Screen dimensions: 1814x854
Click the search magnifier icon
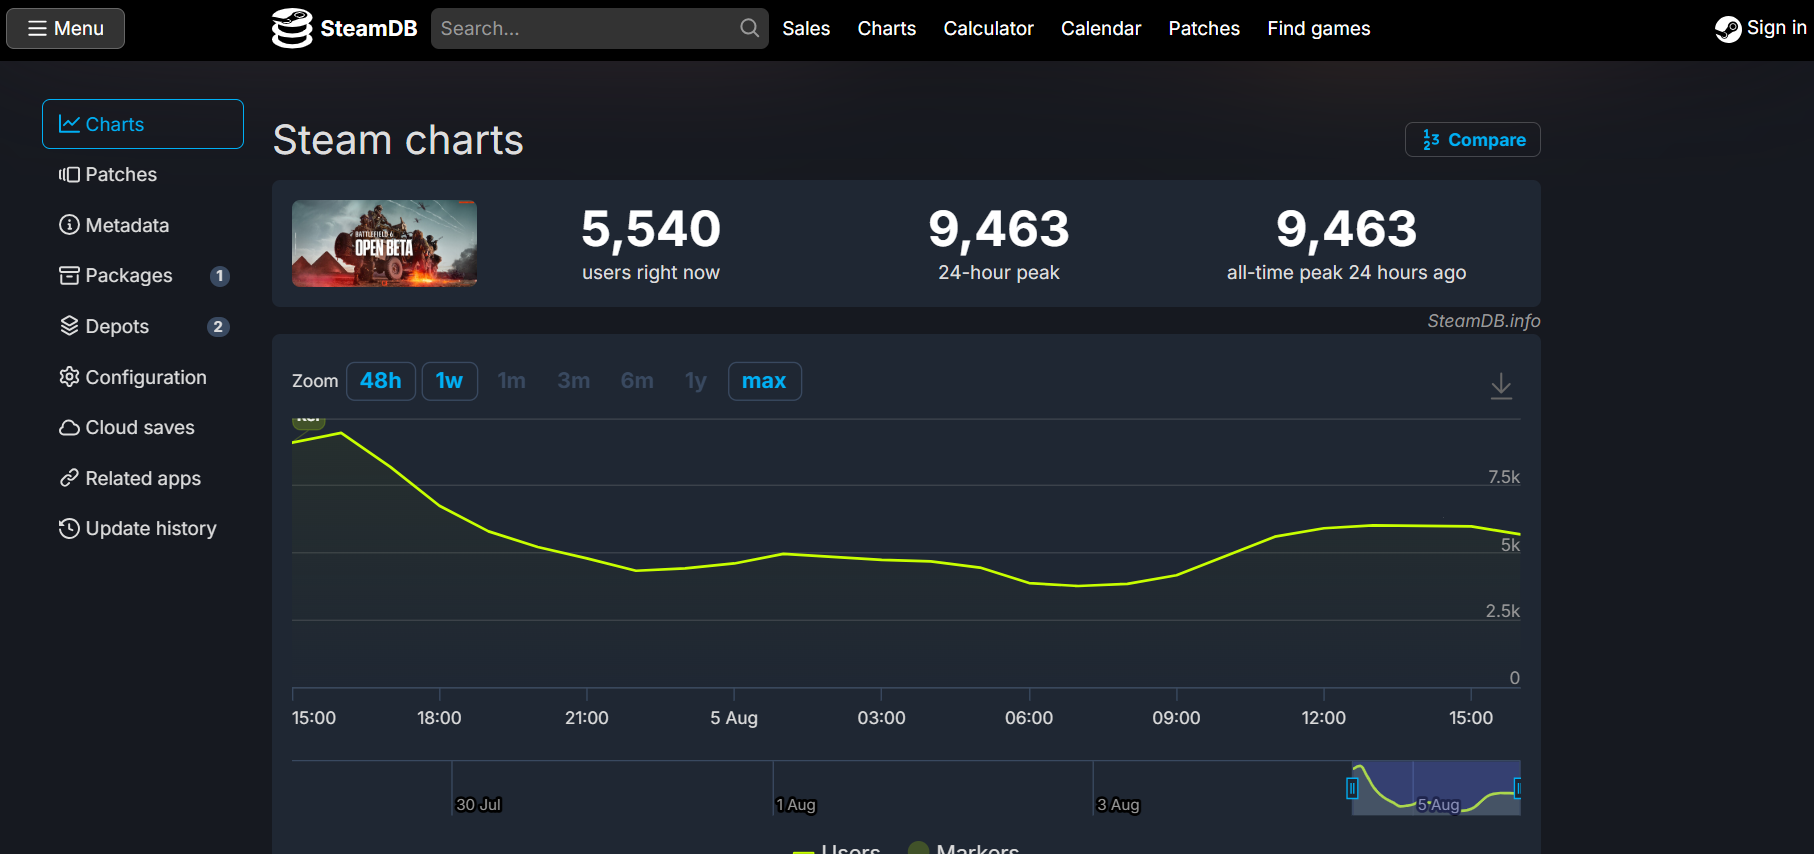coord(749,28)
